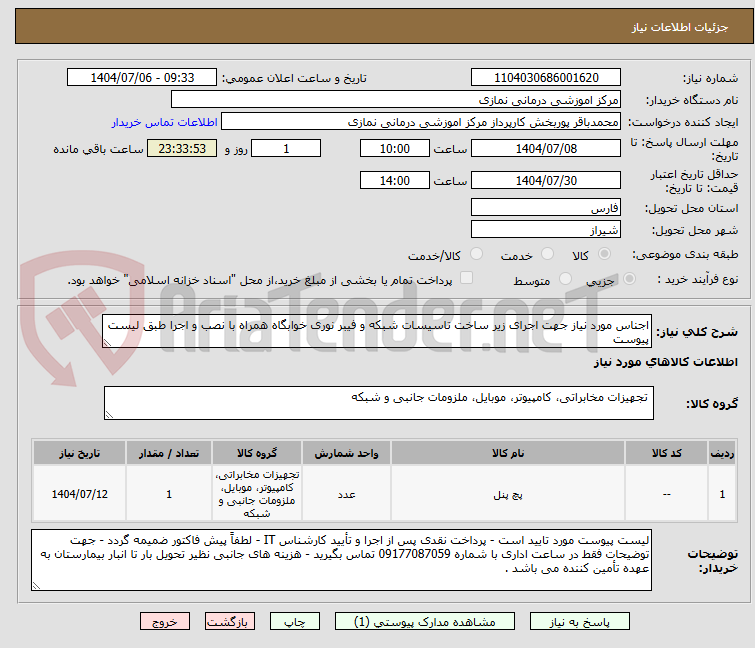755x648 pixels.
Task: Click the چاپ print button
Action: [295, 621]
